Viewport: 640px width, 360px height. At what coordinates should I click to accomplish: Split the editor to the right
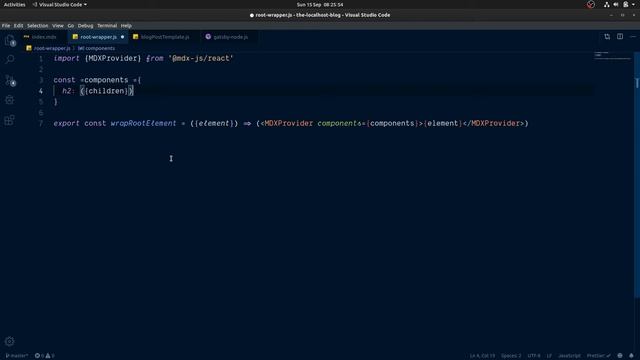620,37
